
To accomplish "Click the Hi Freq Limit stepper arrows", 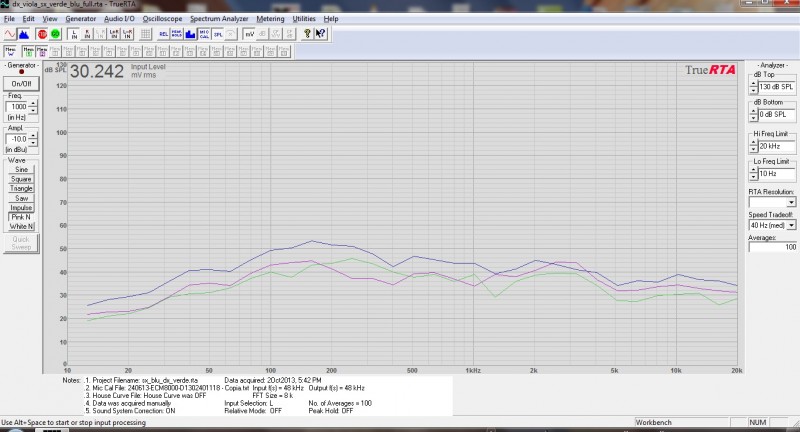I will click(754, 146).
